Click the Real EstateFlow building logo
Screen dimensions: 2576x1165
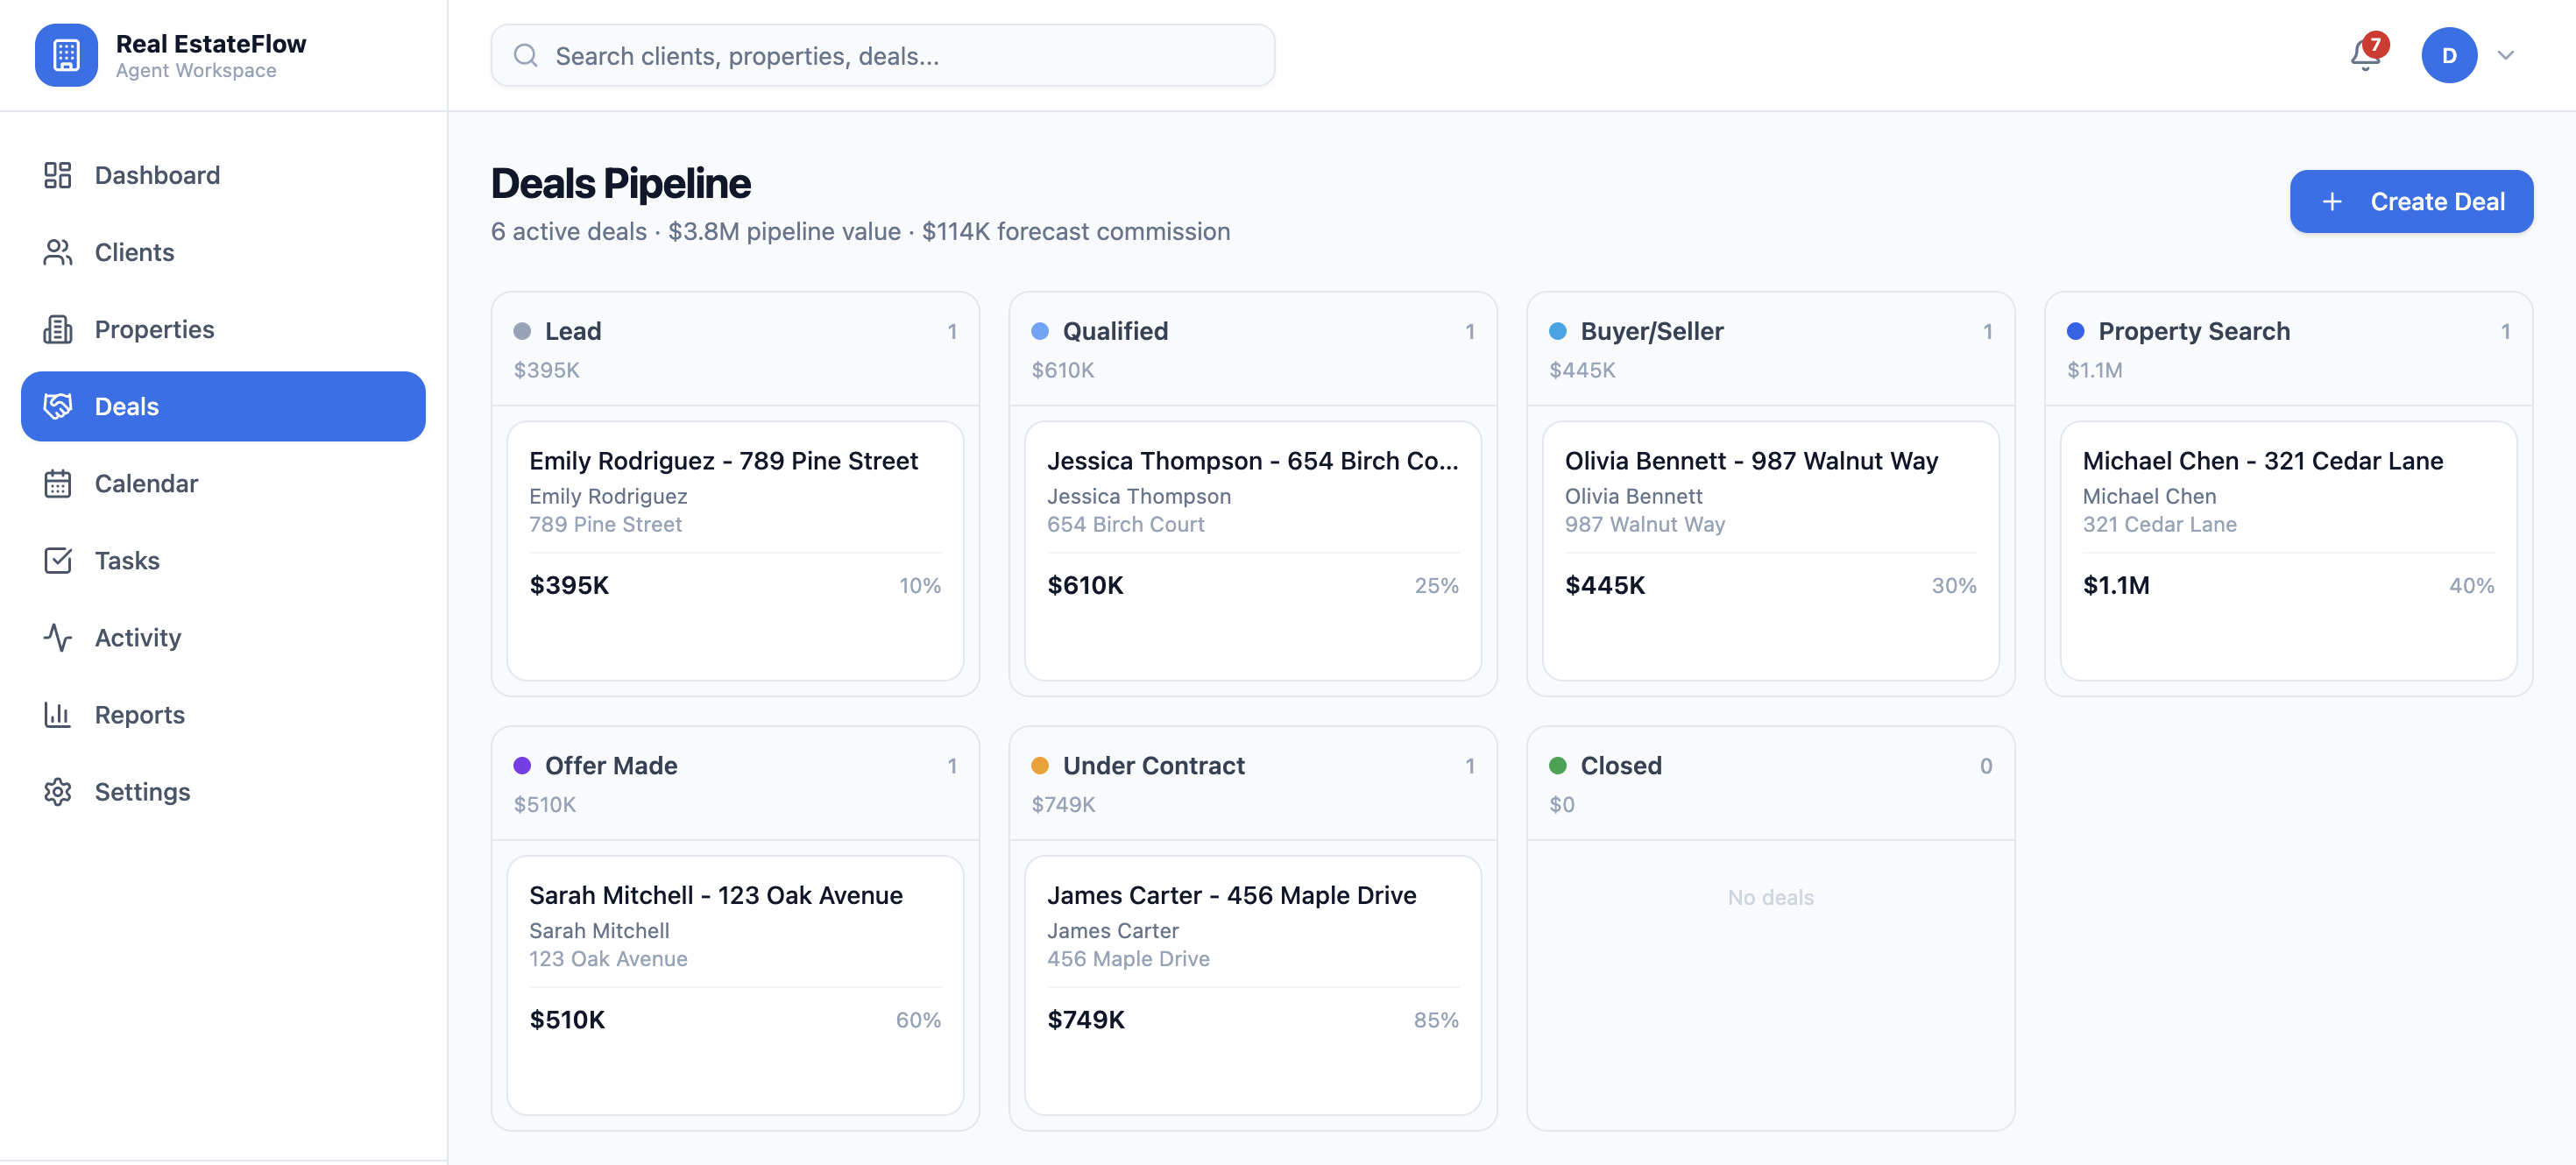pos(66,55)
